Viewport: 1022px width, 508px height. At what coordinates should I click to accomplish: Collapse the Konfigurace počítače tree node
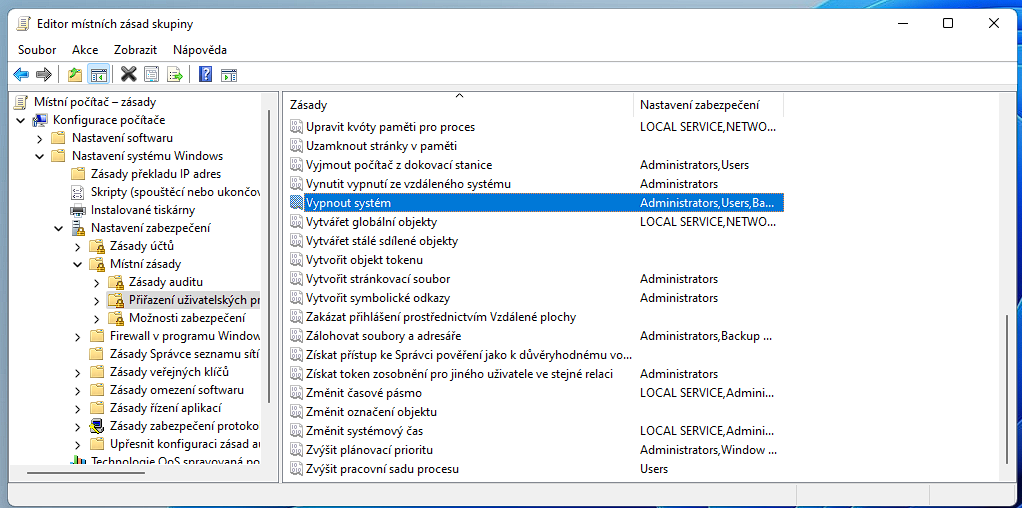[x=21, y=120]
